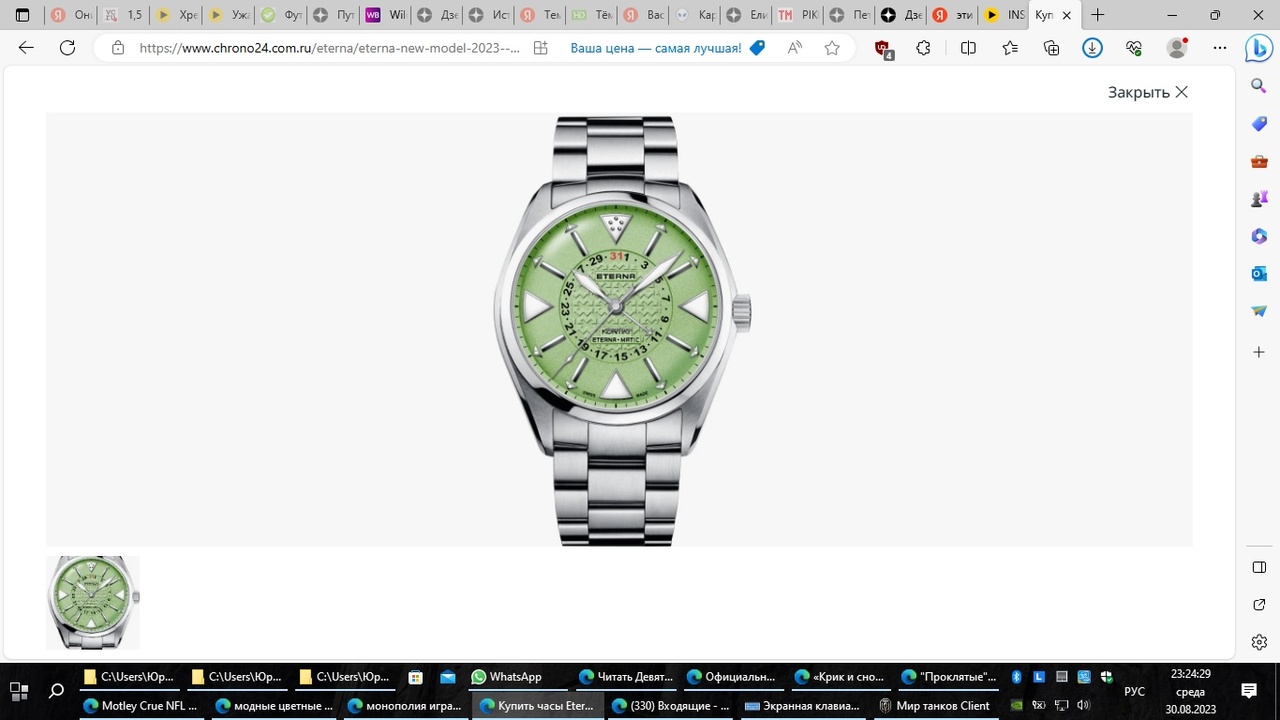This screenshot has width=1280, height=720.
Task: Click the address bar URL field
Action: (330, 48)
